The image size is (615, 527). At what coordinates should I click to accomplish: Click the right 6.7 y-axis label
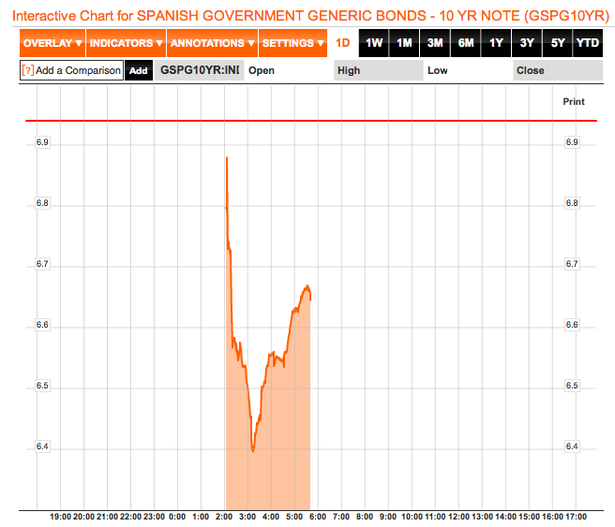click(x=572, y=264)
